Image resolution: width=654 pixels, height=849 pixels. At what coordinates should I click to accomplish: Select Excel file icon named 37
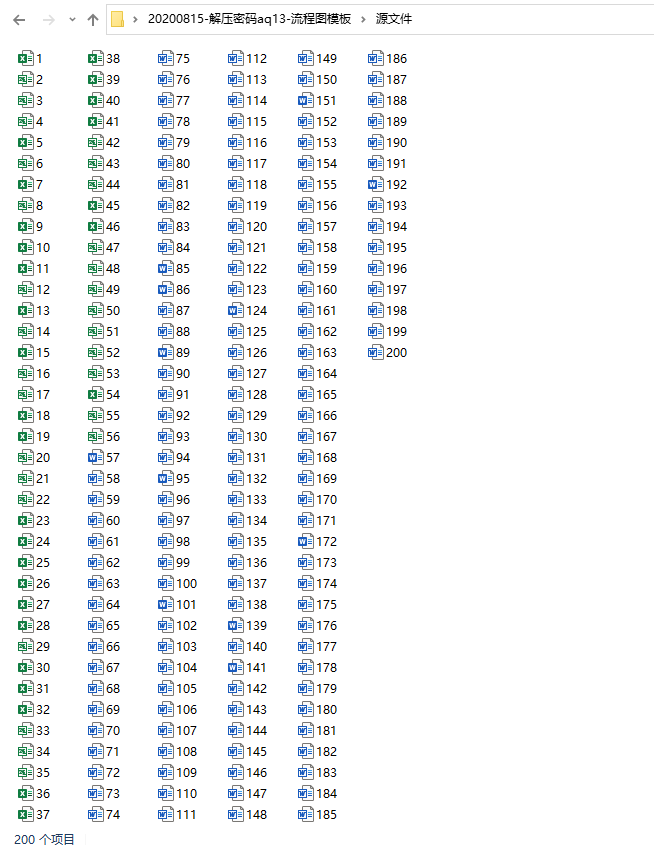point(25,814)
